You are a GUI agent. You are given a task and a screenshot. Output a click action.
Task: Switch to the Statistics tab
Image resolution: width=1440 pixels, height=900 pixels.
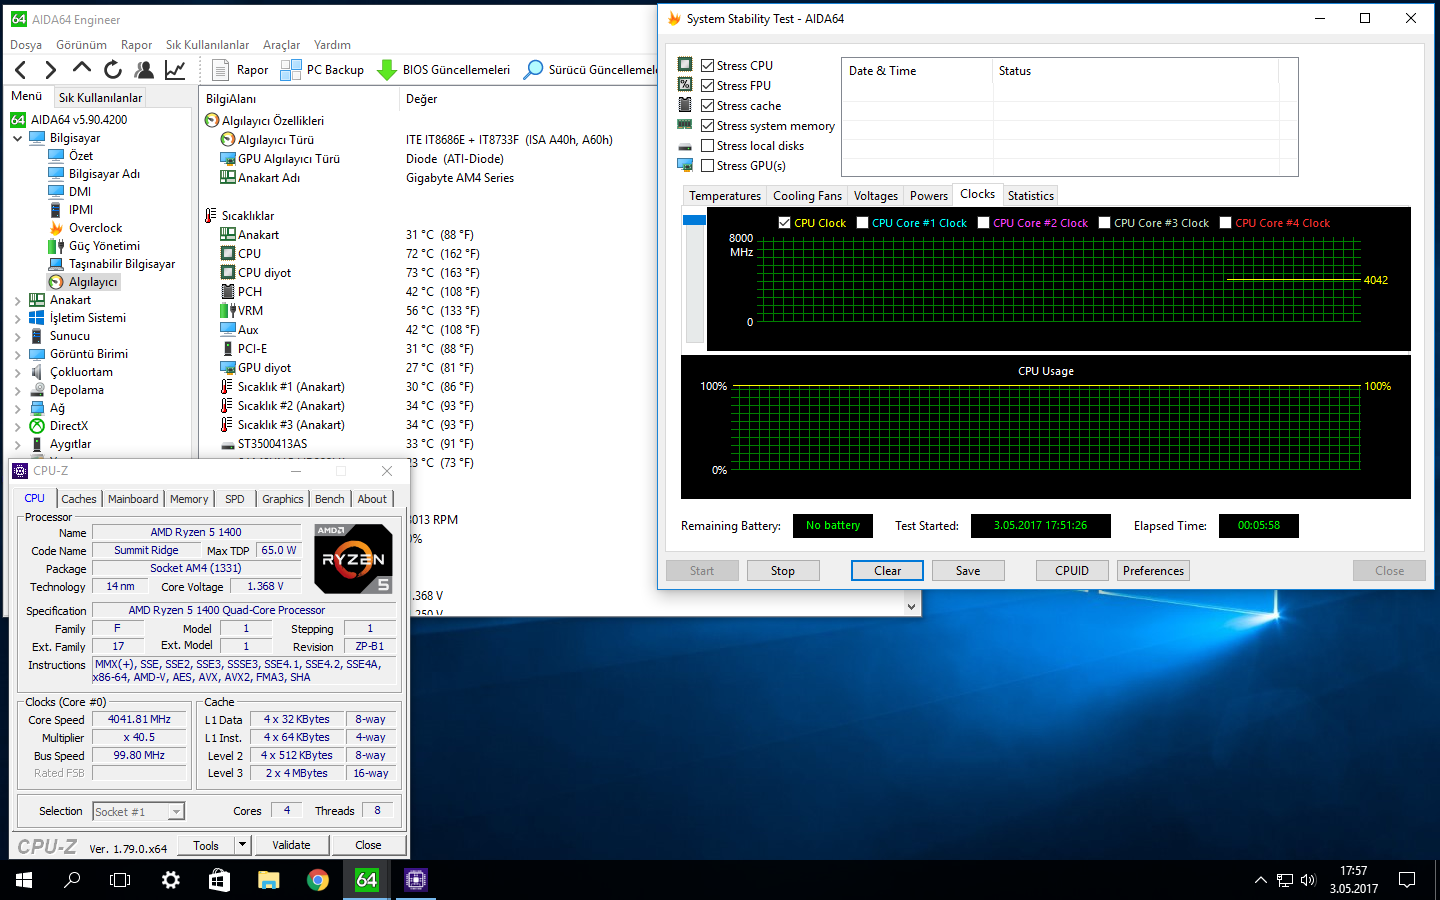(1031, 196)
